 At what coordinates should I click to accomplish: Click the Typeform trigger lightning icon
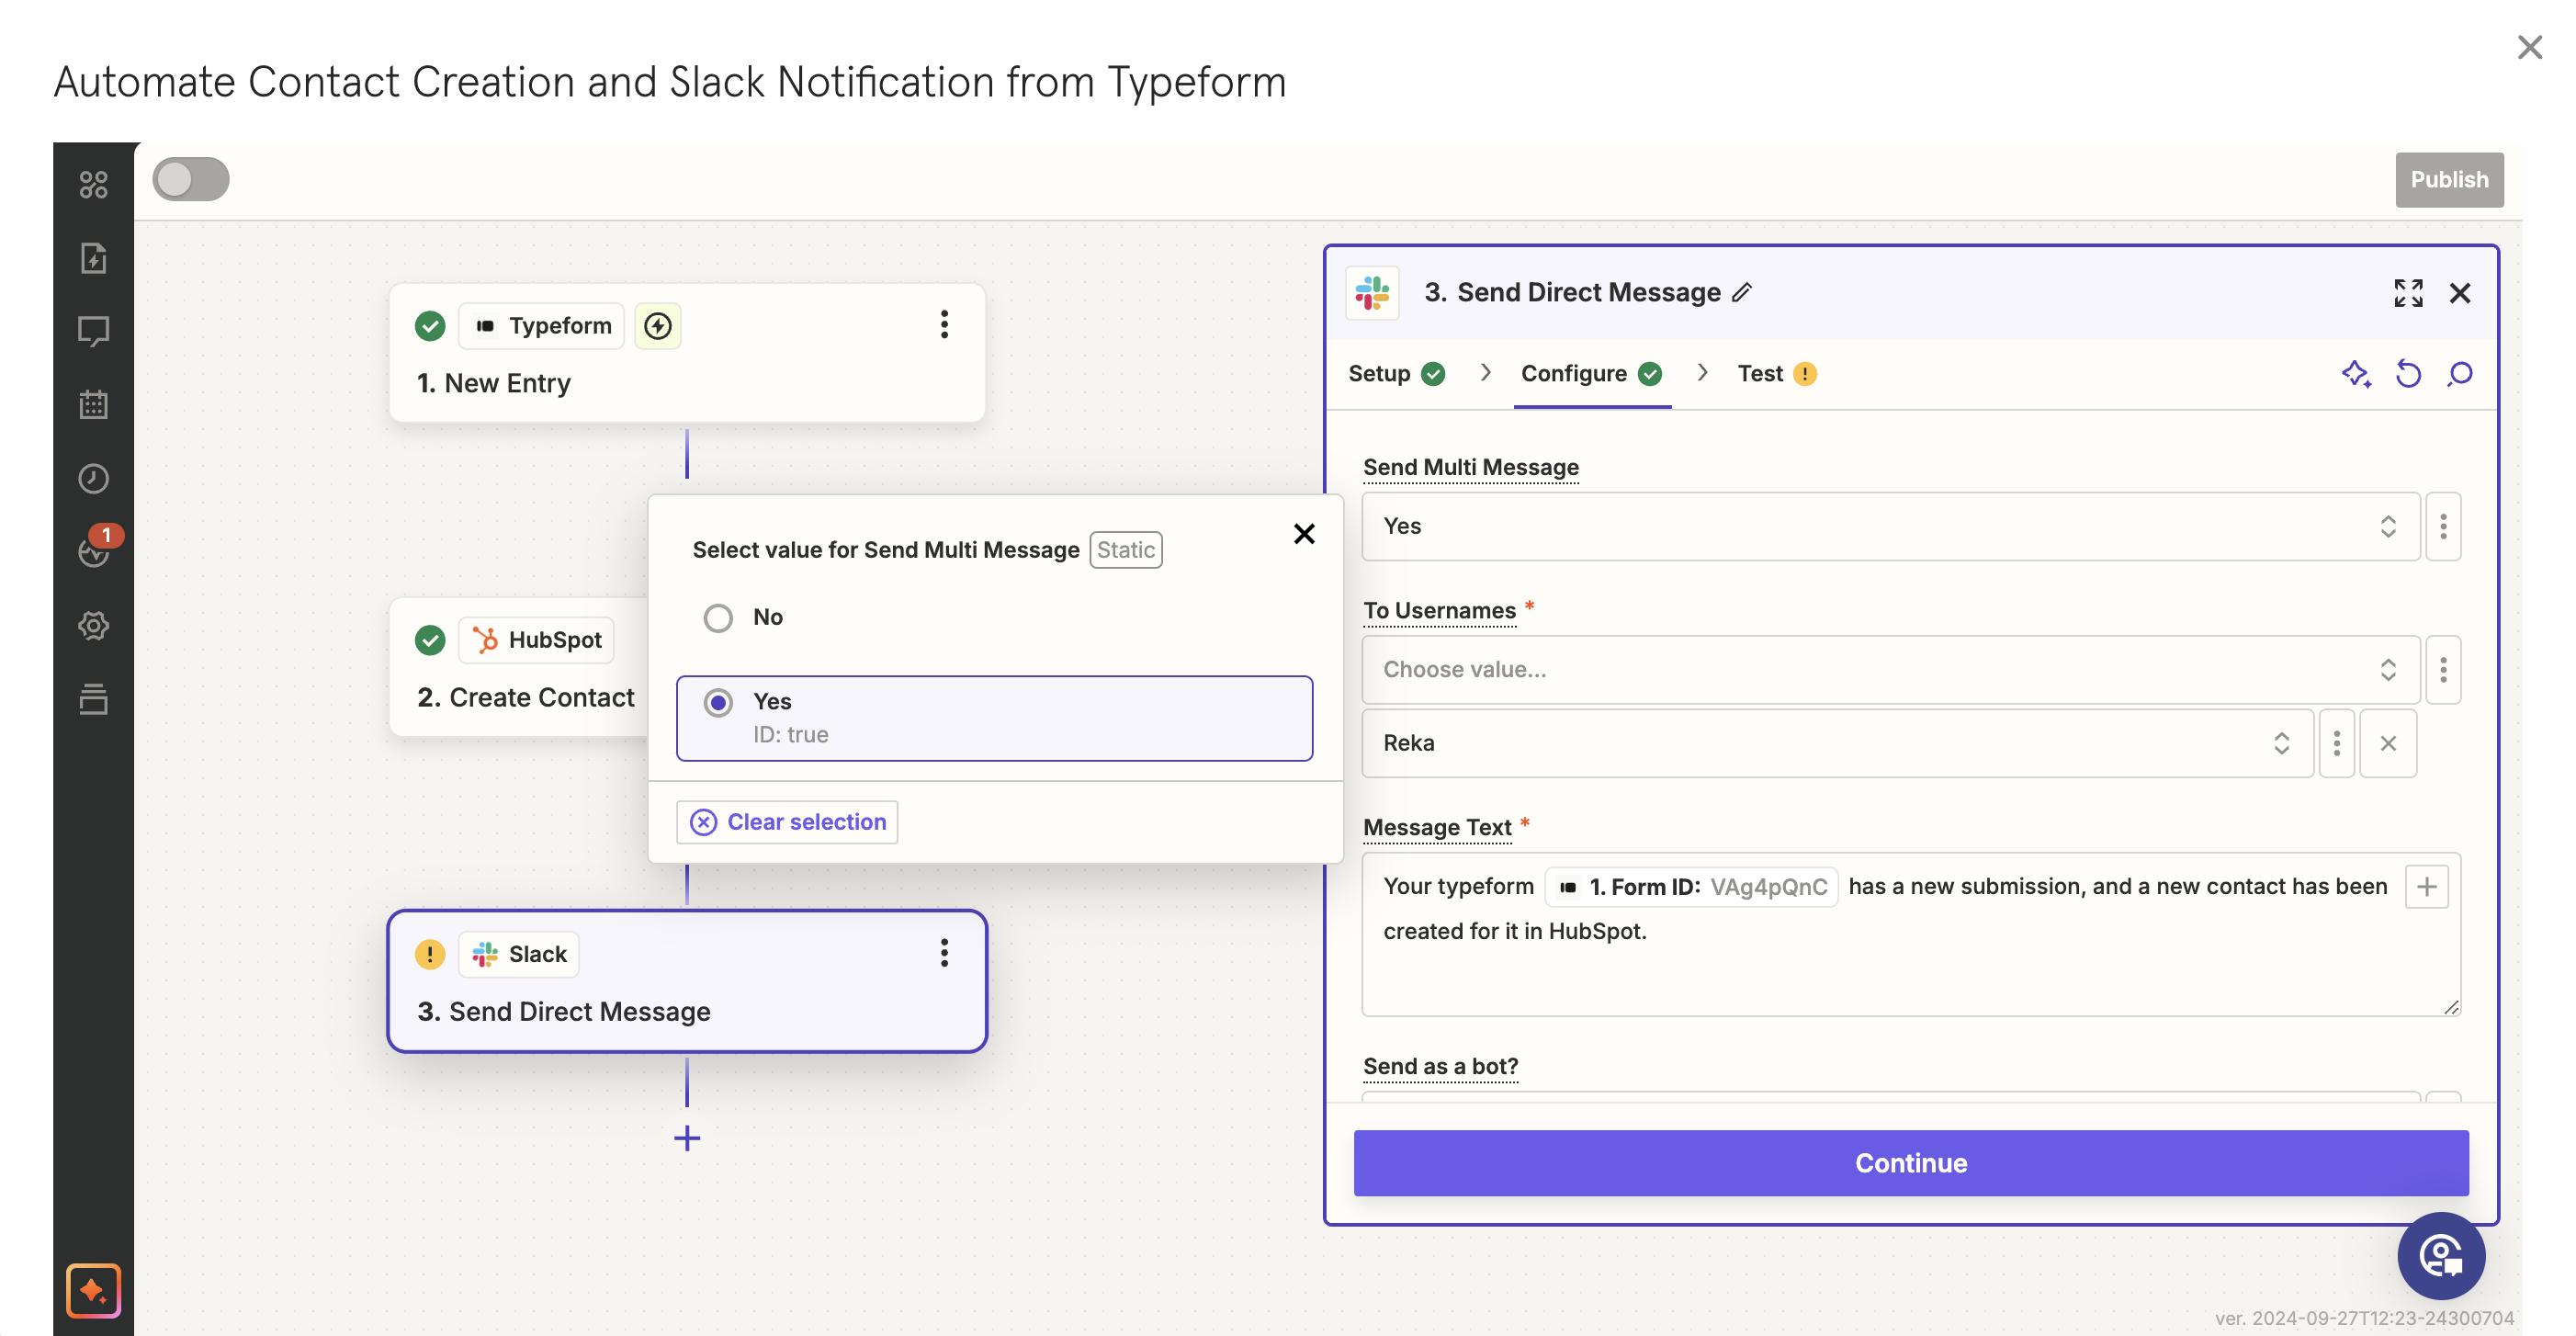(657, 326)
